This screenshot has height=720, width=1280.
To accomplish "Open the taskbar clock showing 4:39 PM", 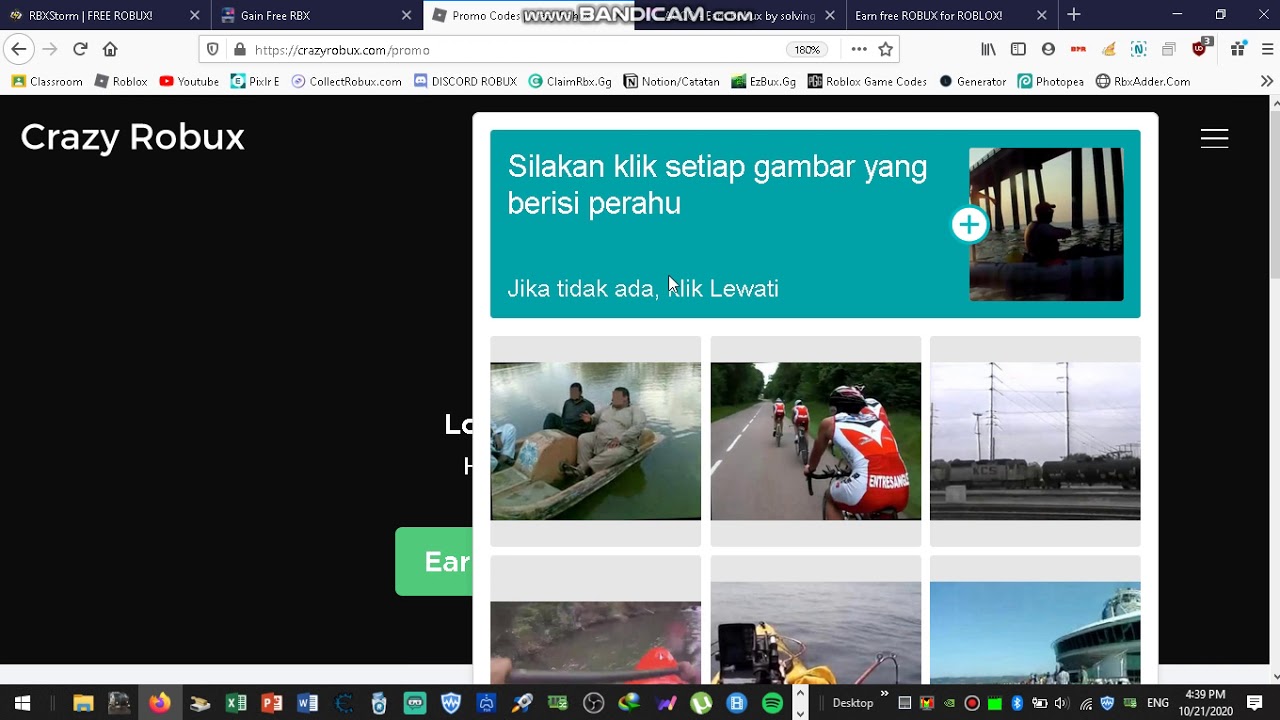I will [1204, 703].
